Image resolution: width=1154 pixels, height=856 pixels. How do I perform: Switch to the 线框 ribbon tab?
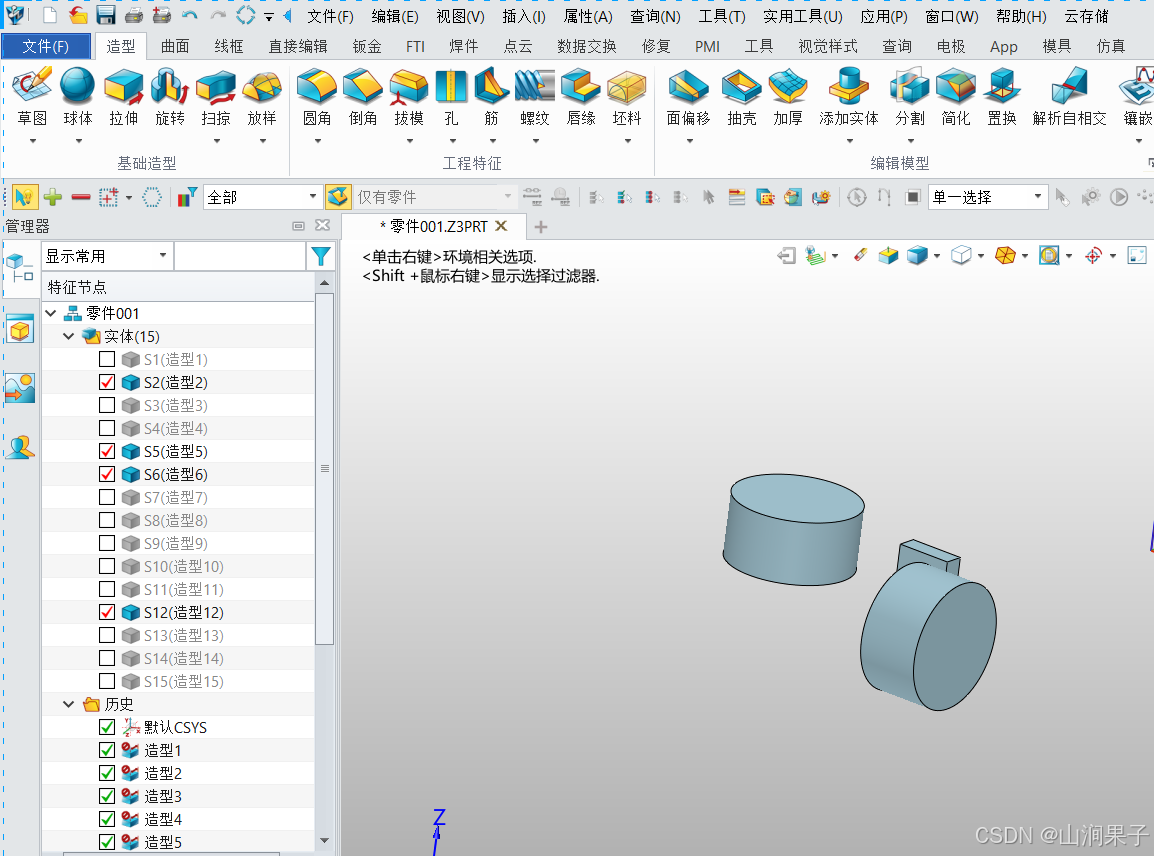pyautogui.click(x=229, y=46)
